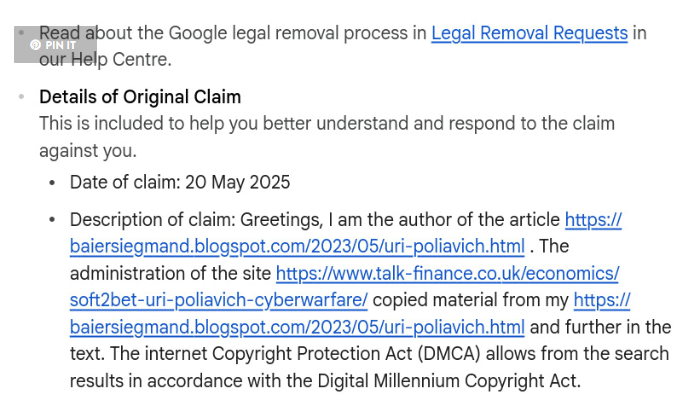Screen dimensions: 699x419
Task: Click the bullet beside Date of claim
Action: coord(52,183)
